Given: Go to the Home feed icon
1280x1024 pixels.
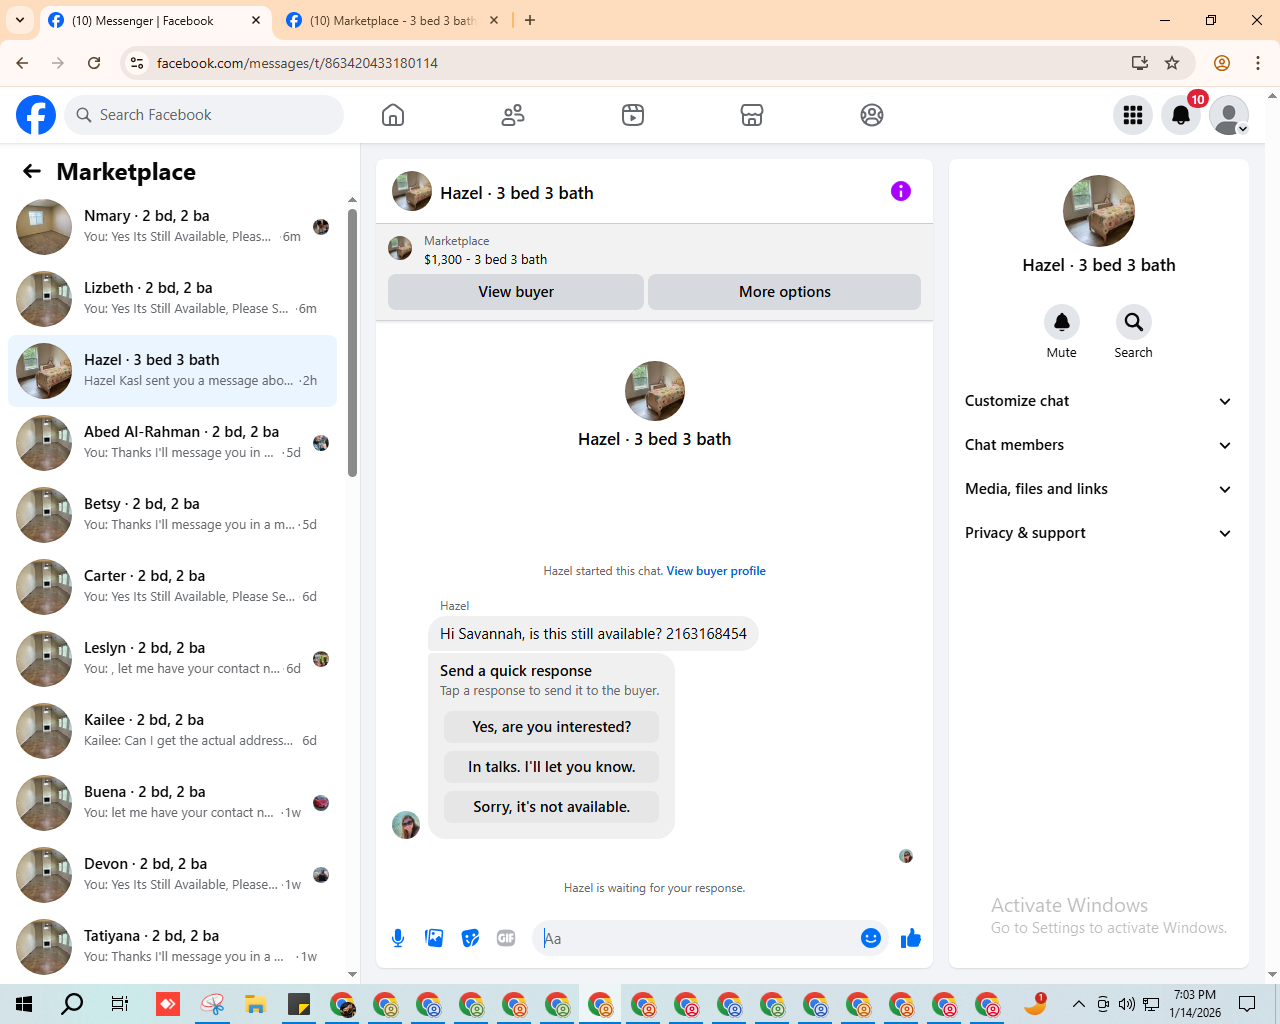Looking at the screenshot, I should tap(393, 115).
